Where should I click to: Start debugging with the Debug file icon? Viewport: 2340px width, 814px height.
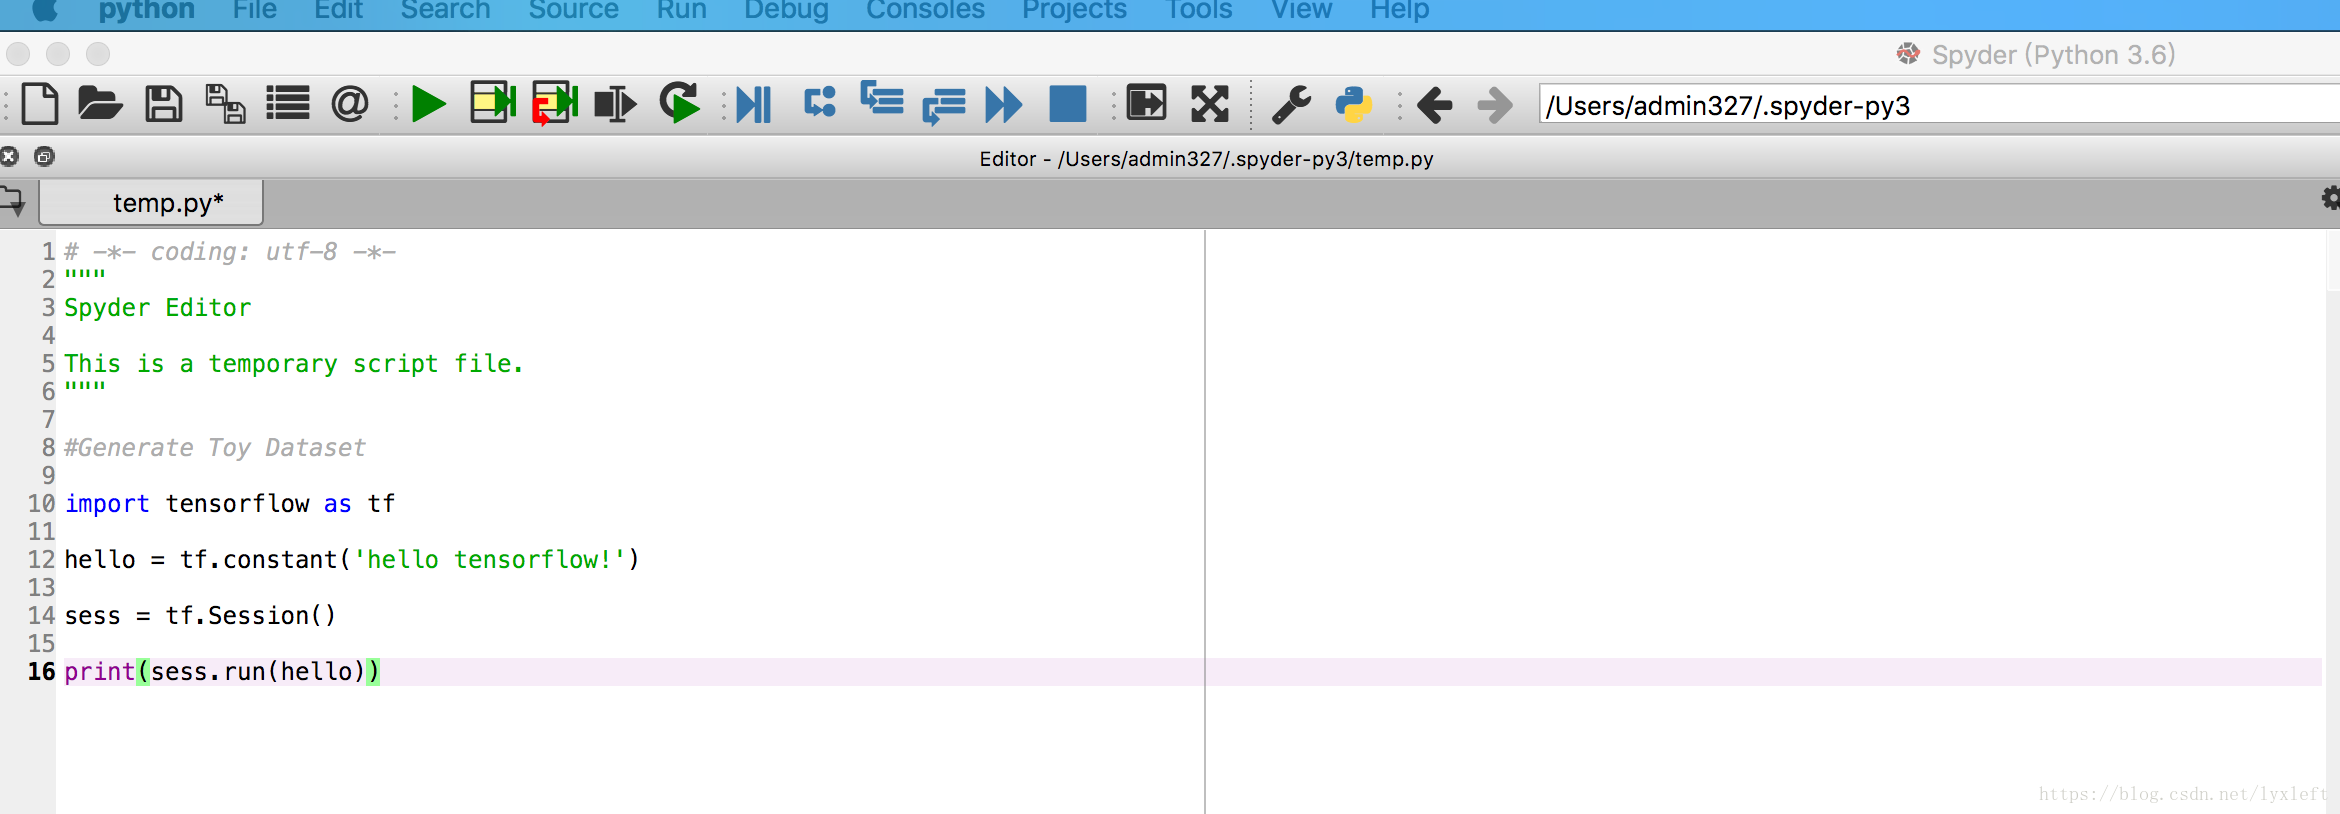[754, 104]
